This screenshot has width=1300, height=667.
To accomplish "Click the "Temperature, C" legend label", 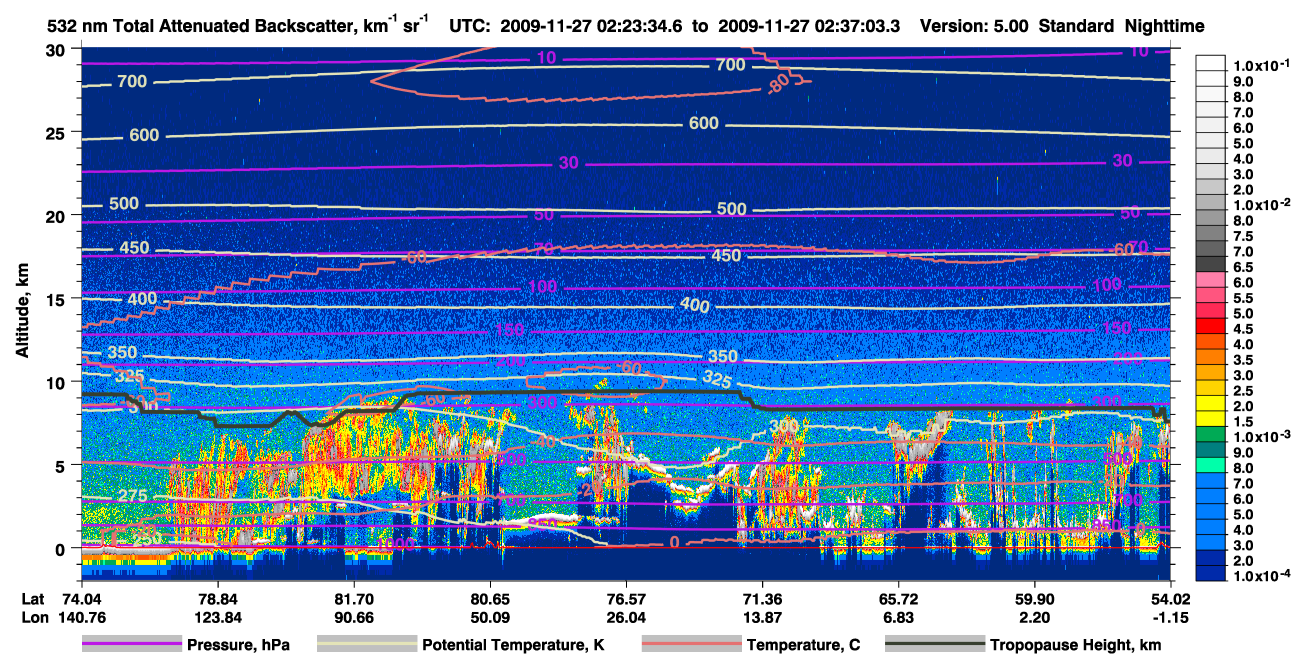I will click(x=803, y=646).
